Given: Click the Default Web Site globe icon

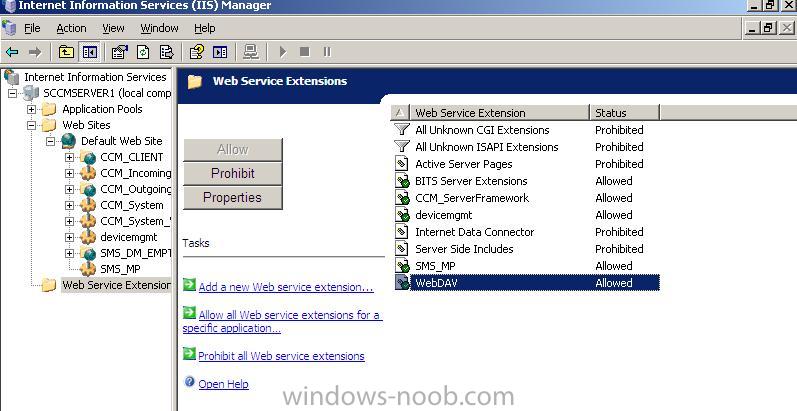Looking at the screenshot, I should pyautogui.click(x=69, y=141).
